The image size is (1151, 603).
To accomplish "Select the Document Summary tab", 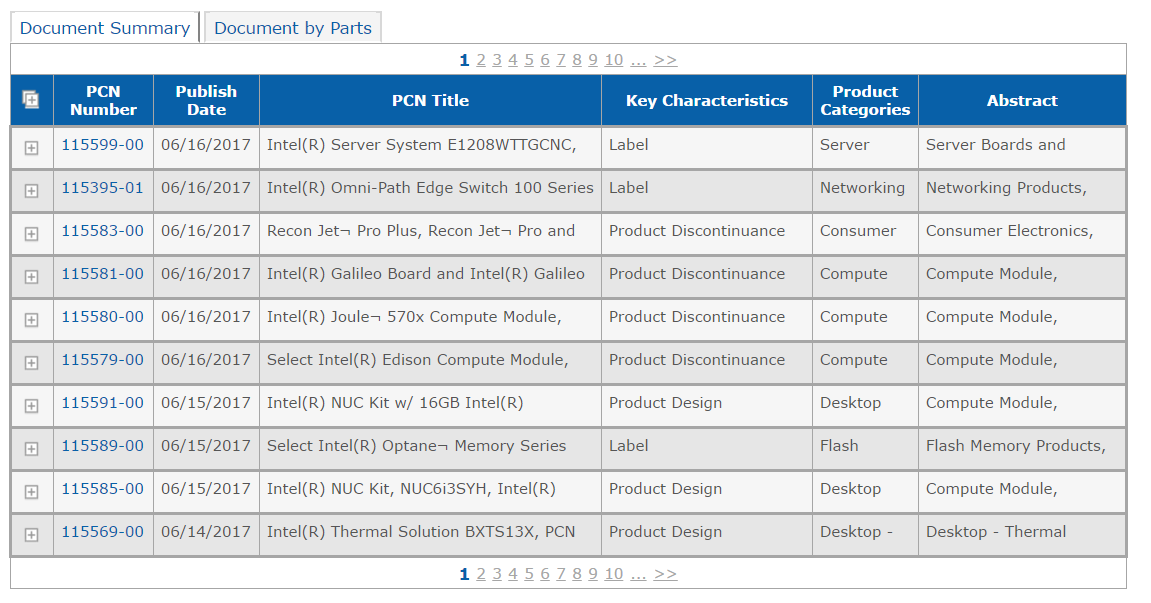I will (x=105, y=28).
